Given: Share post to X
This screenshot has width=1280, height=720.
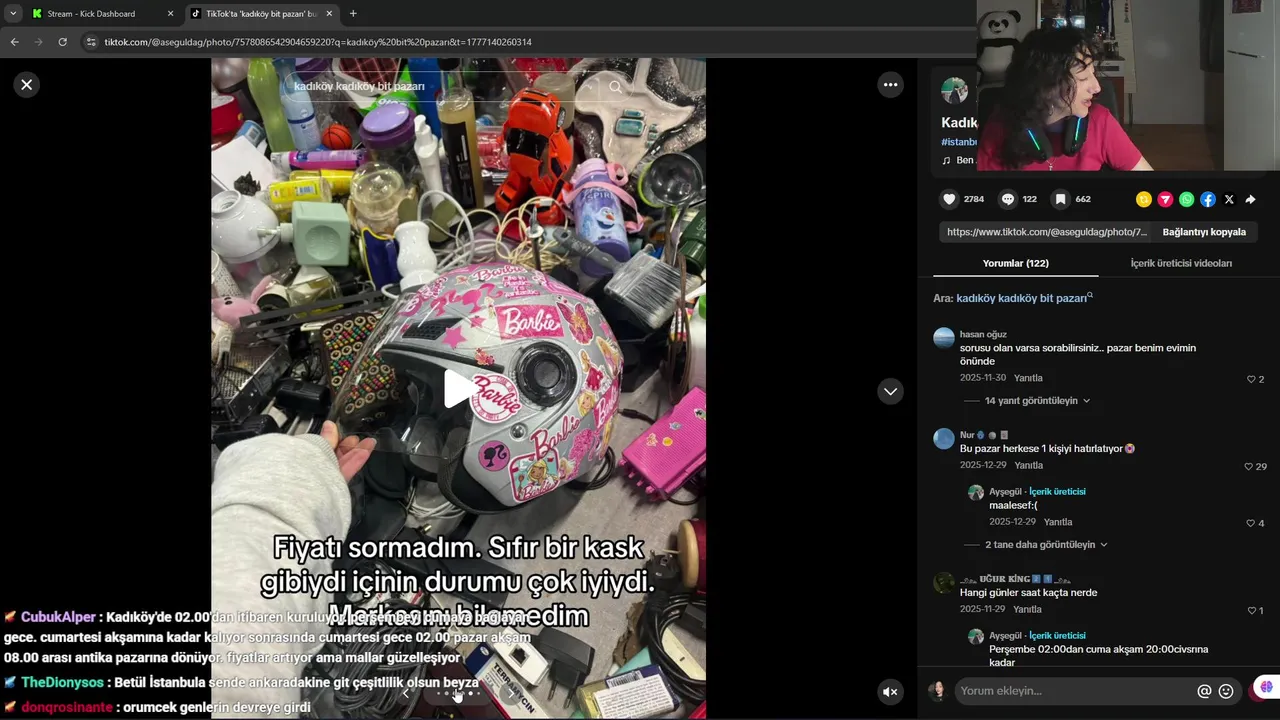Looking at the screenshot, I should click(1229, 199).
